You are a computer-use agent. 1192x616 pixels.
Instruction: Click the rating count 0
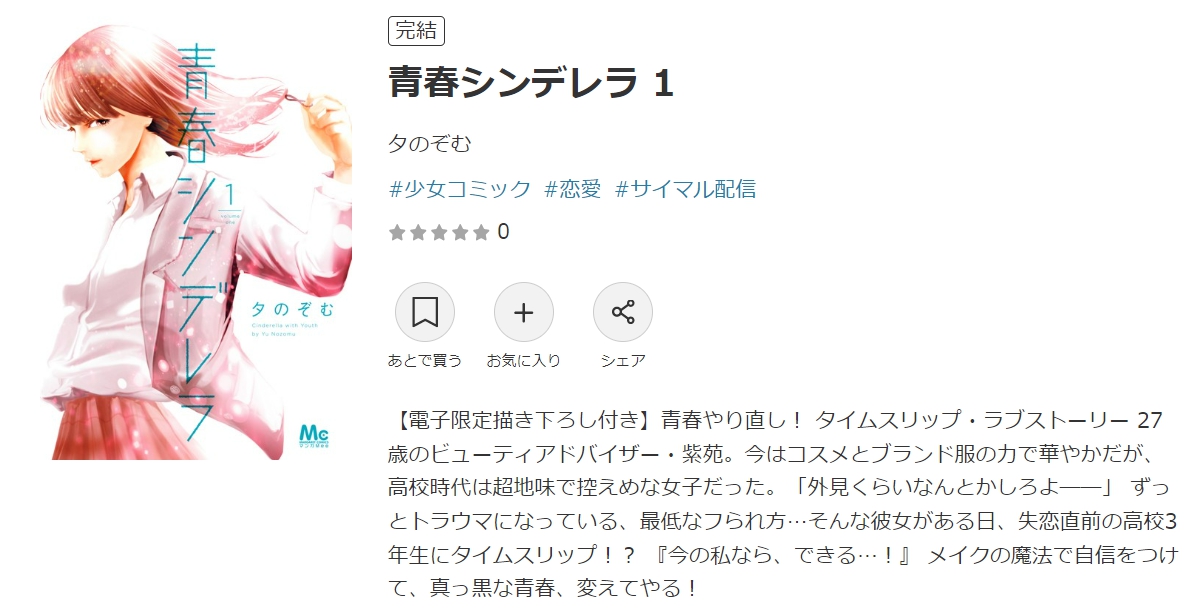[503, 232]
